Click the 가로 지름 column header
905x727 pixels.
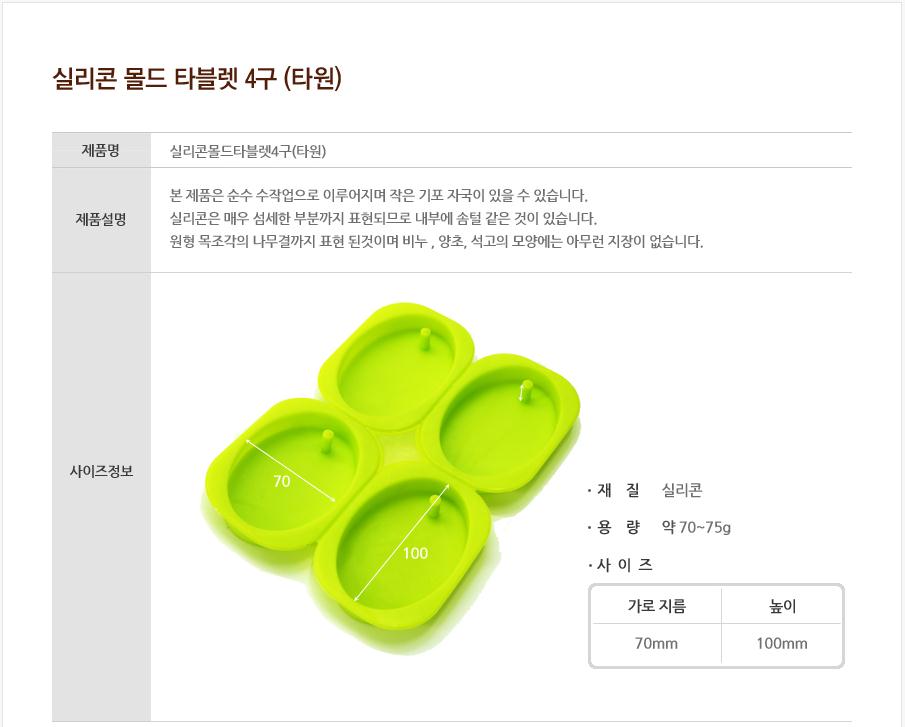coord(657,606)
